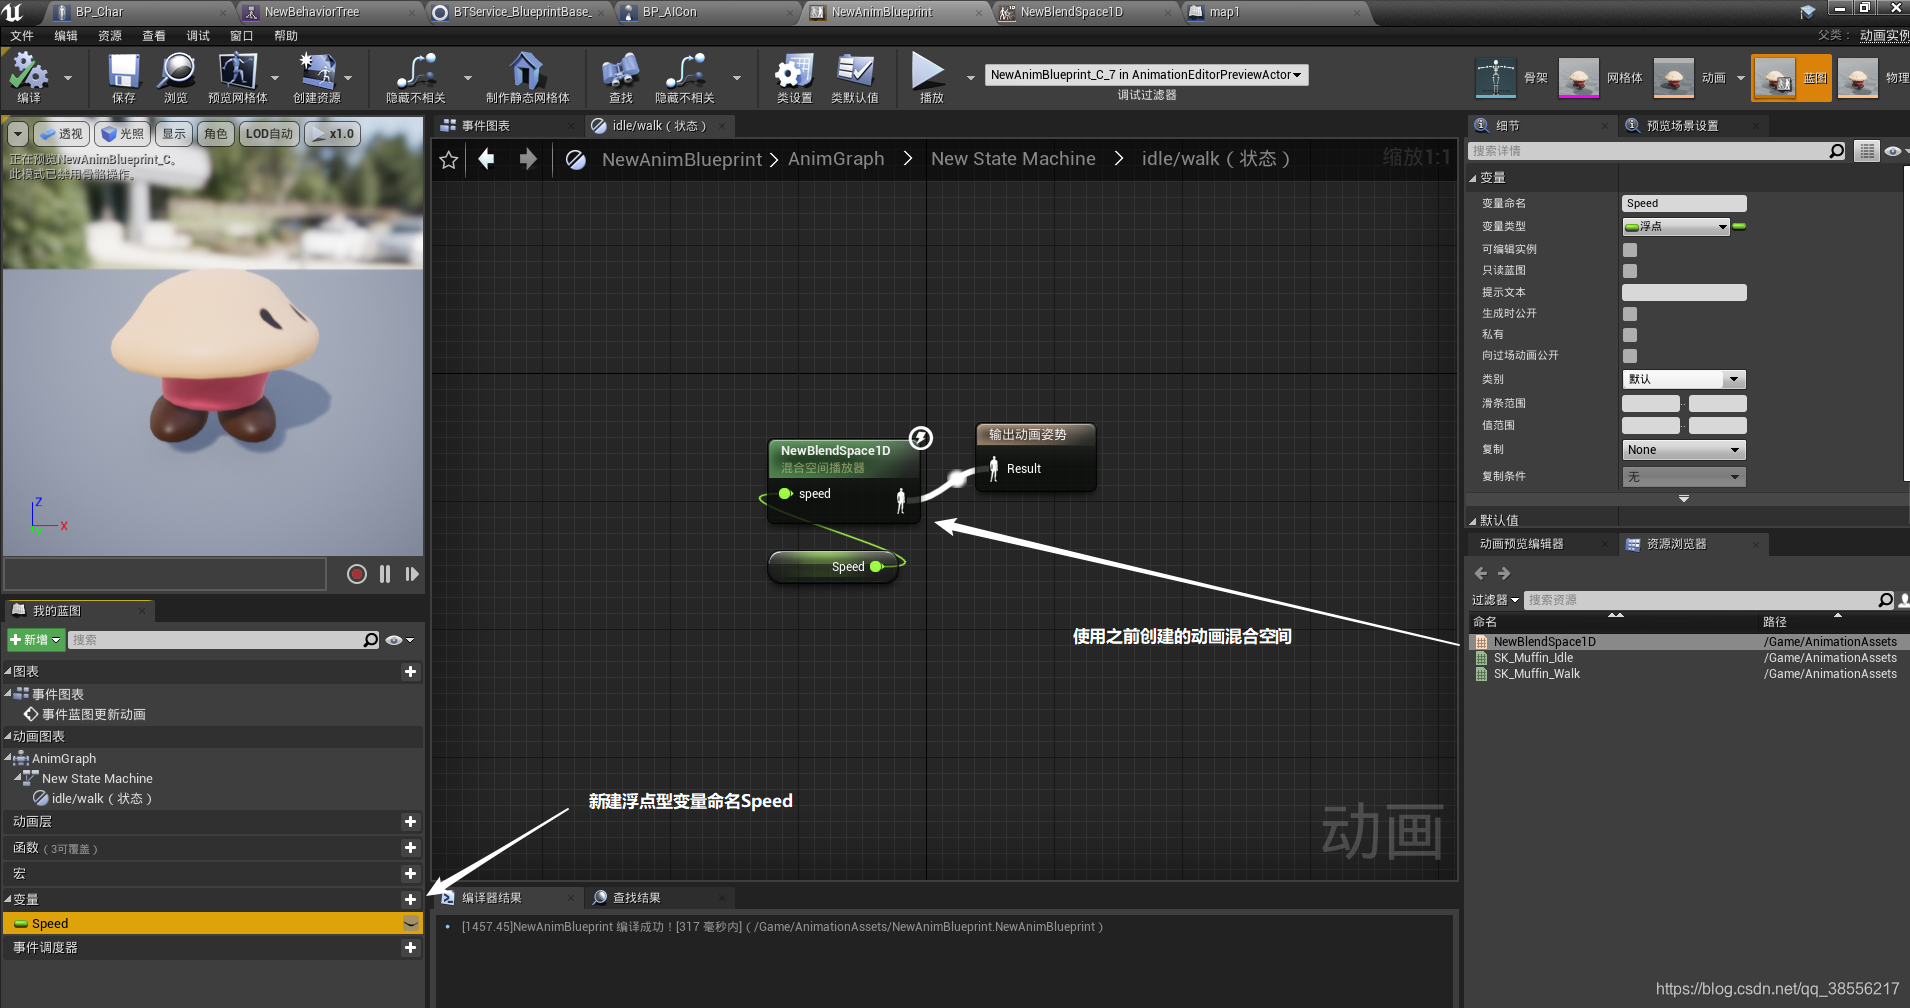Navigate back in the graph editor
This screenshot has width=1910, height=1008.
[x=487, y=159]
